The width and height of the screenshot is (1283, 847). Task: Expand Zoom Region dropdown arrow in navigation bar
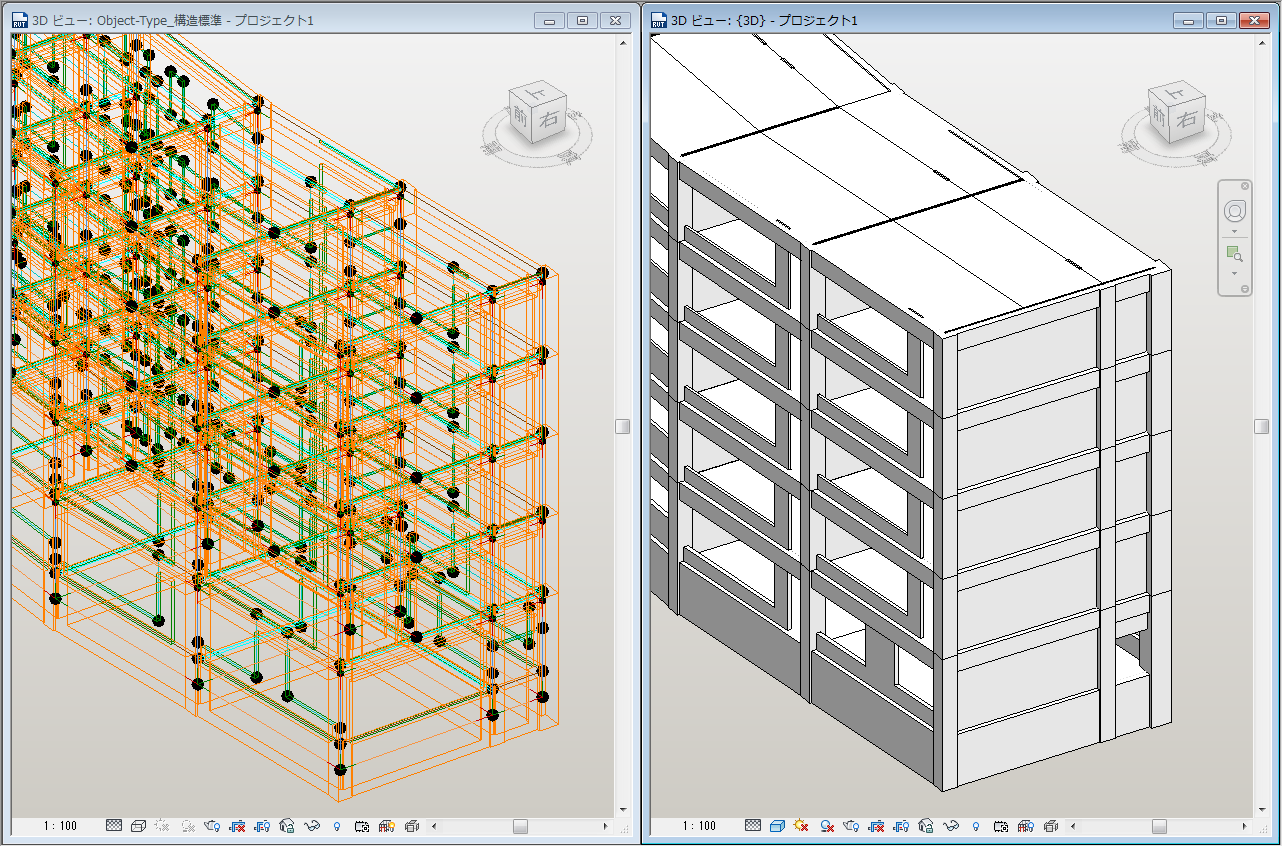click(x=1235, y=274)
